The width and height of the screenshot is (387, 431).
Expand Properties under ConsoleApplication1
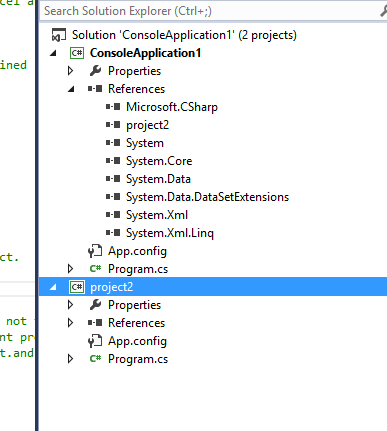(x=70, y=71)
